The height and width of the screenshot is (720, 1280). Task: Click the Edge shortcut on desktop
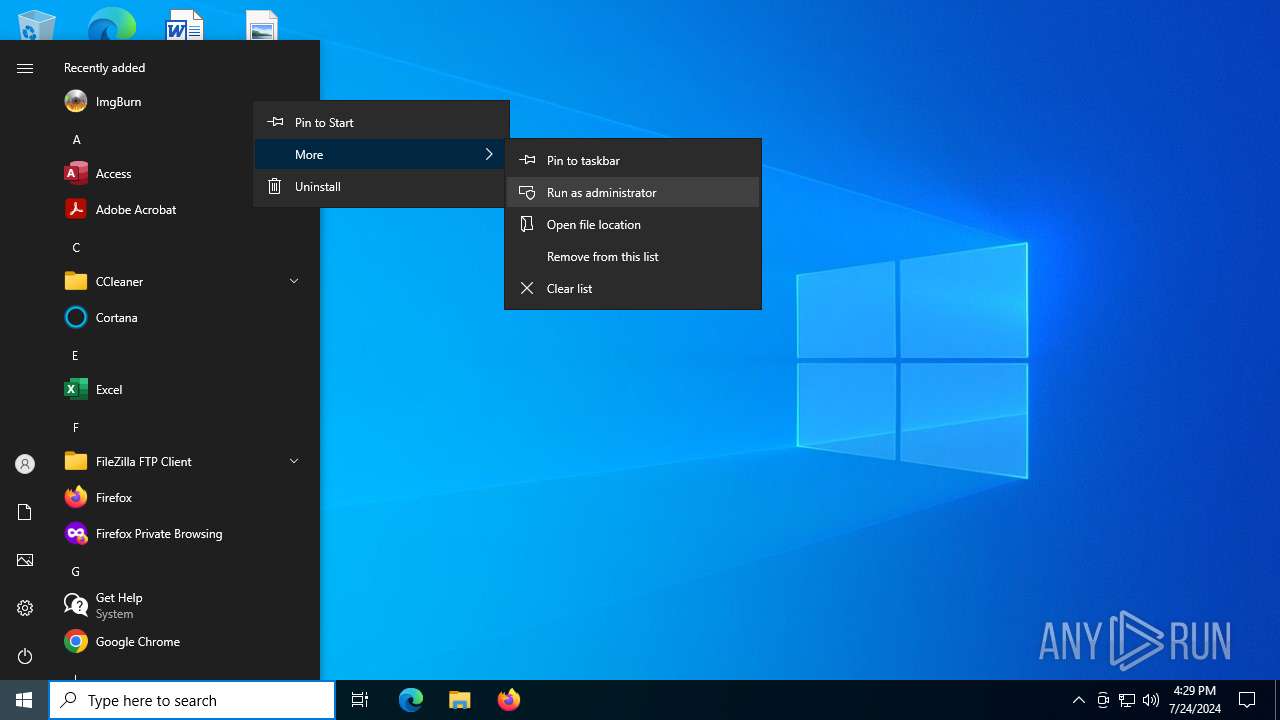111,24
